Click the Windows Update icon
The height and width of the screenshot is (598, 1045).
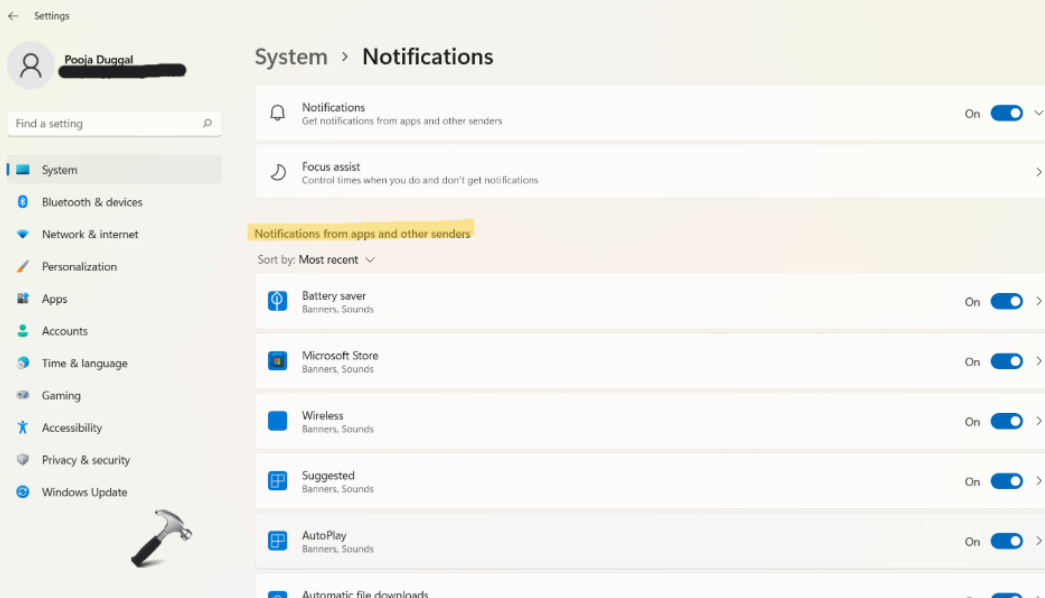pos(22,492)
